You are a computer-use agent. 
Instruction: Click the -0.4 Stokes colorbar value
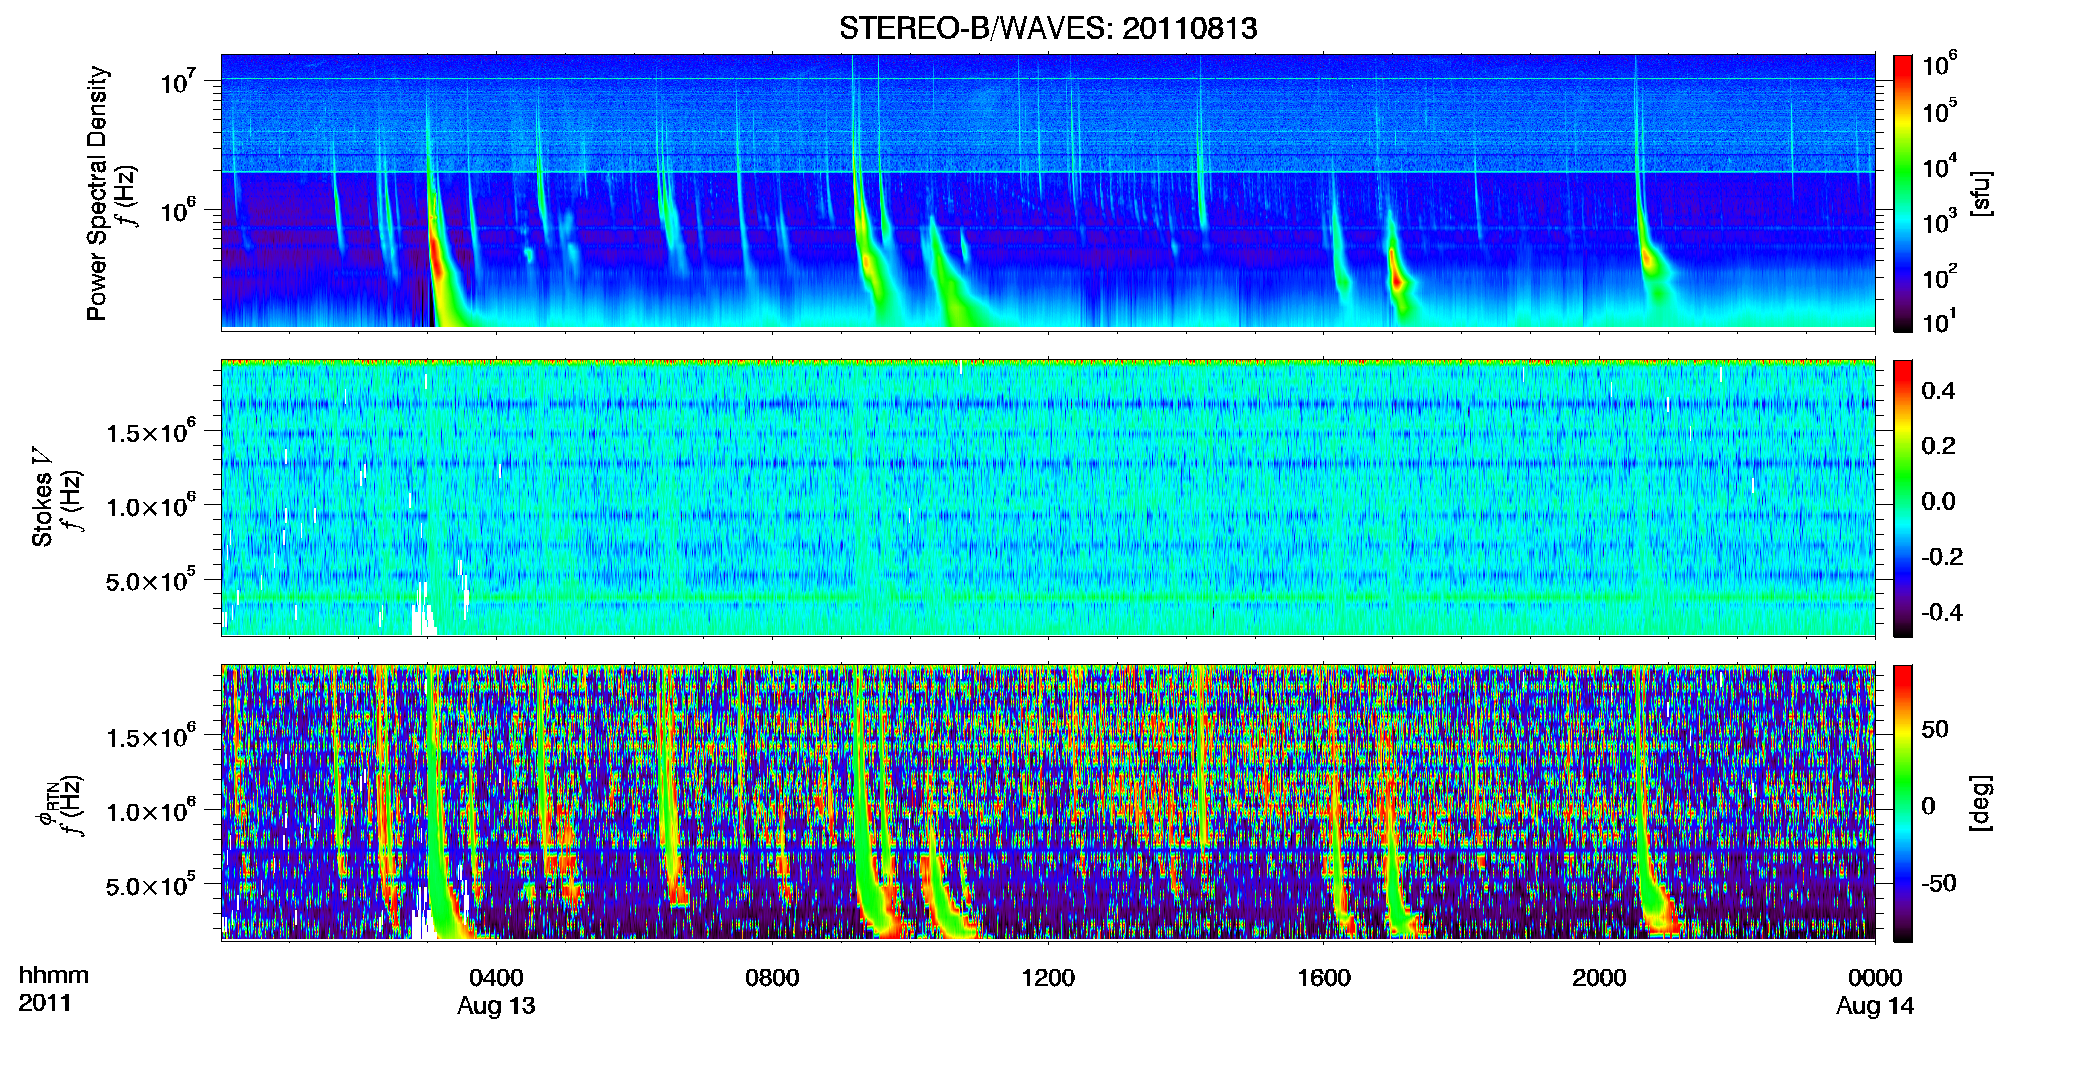pos(1942,612)
